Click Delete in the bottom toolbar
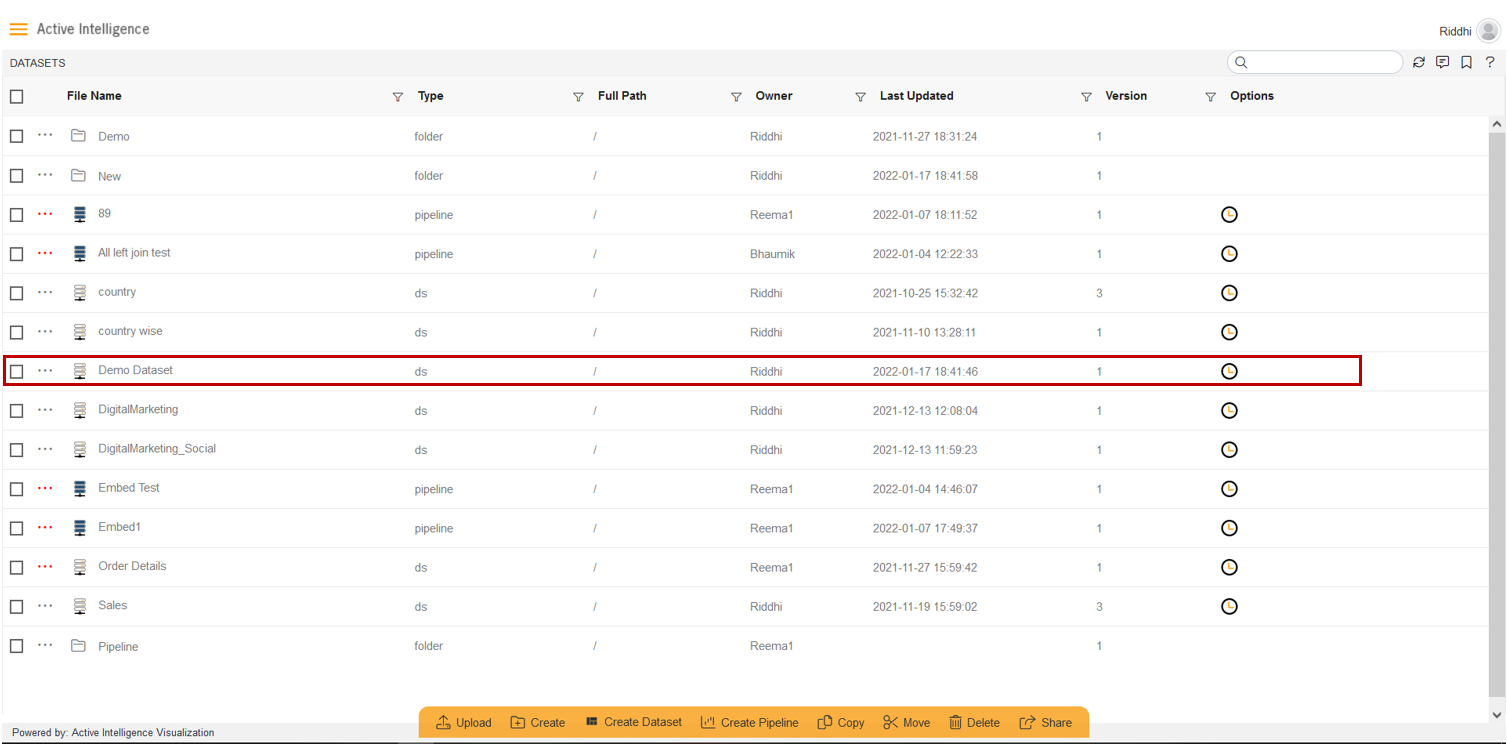This screenshot has width=1507, height=745. (974, 722)
